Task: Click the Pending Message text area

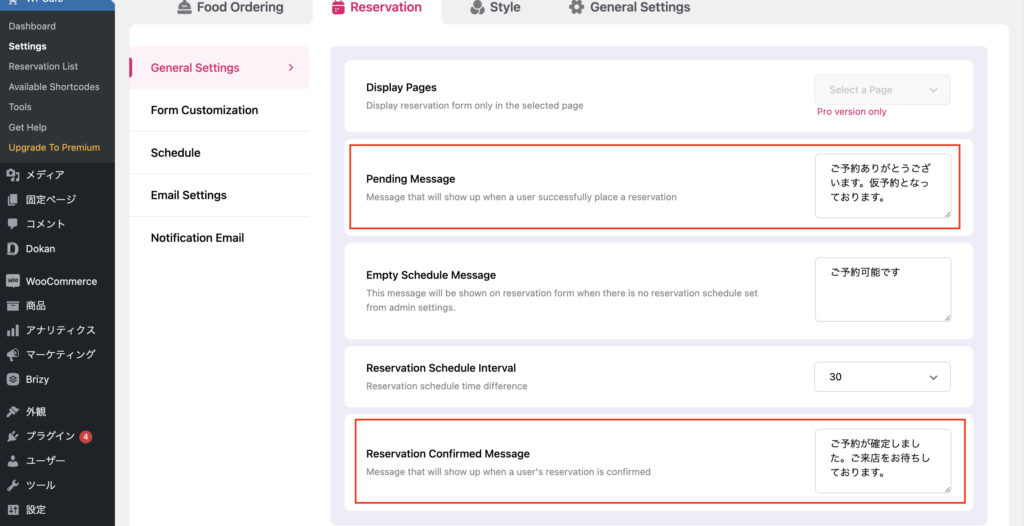Action: click(882, 185)
